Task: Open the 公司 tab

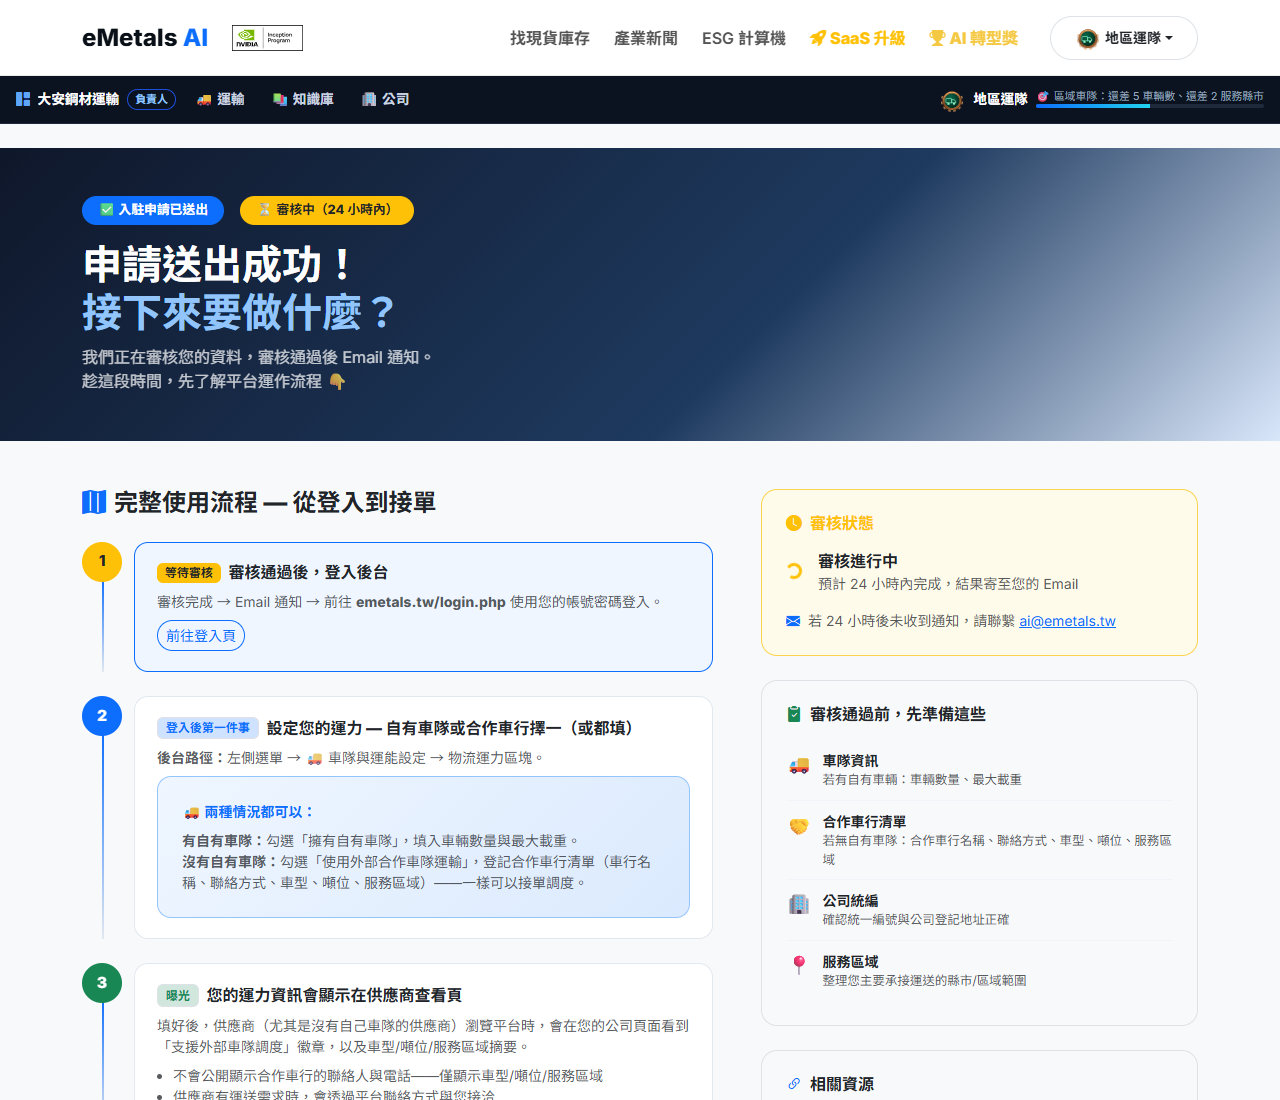Action: [385, 99]
